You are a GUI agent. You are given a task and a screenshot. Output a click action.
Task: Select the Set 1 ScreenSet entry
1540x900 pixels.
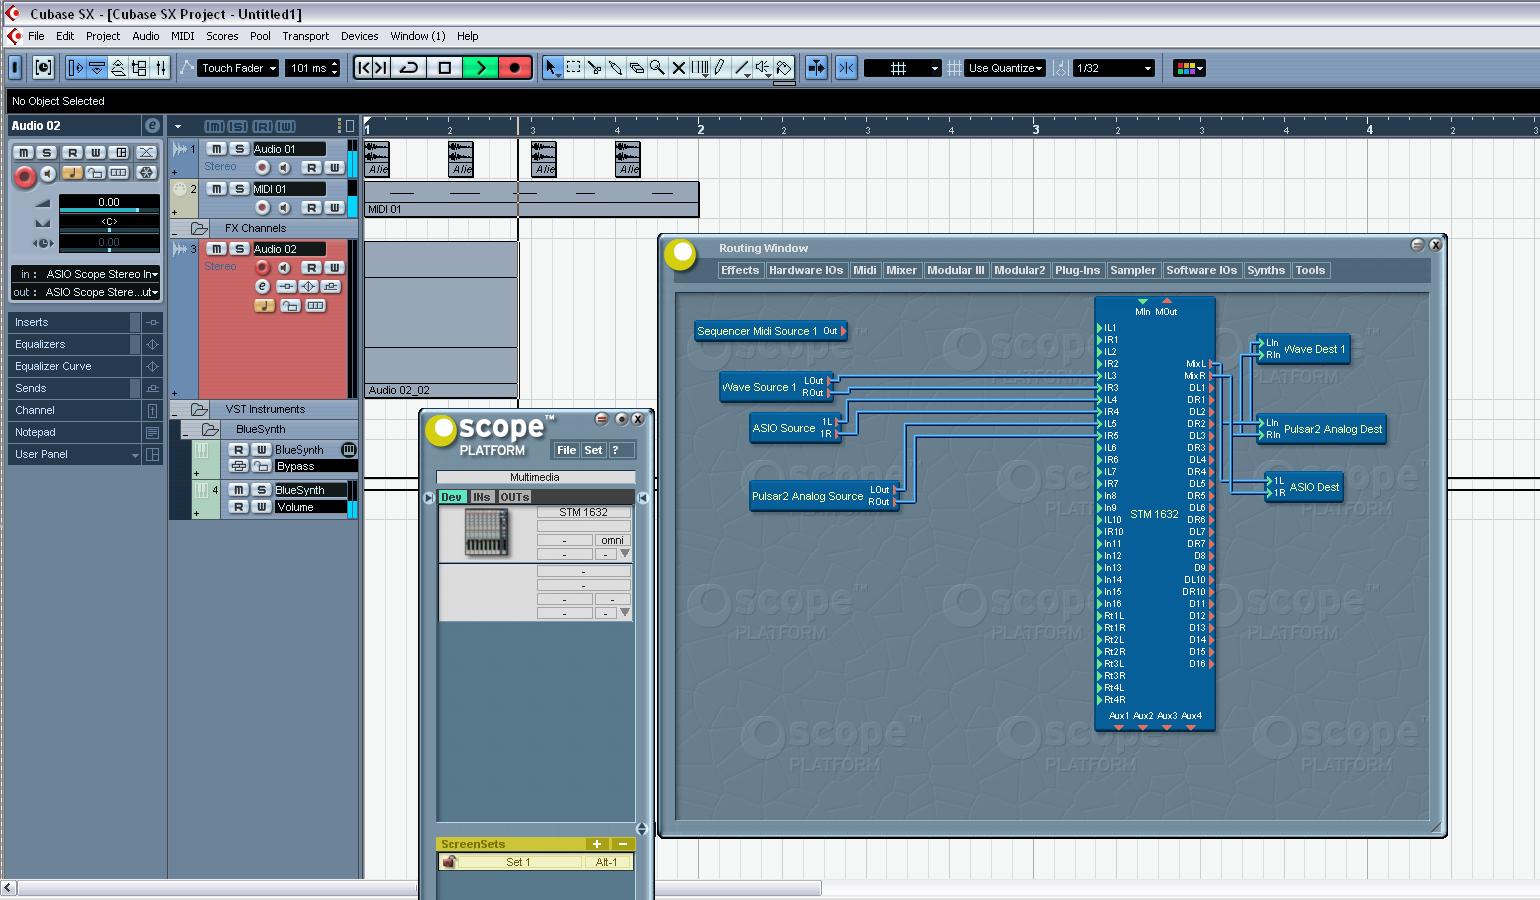click(517, 862)
